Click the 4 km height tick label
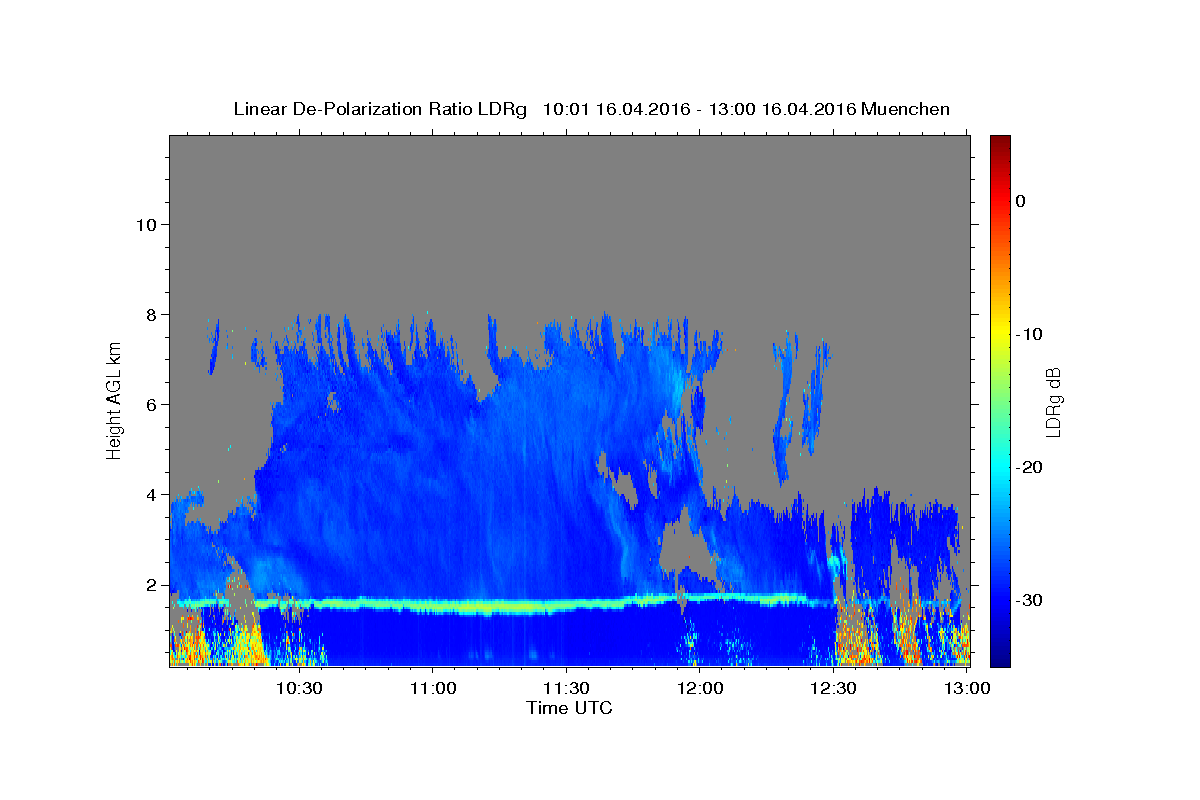Image resolution: width=1200 pixels, height=800 pixels. pyautogui.click(x=149, y=494)
